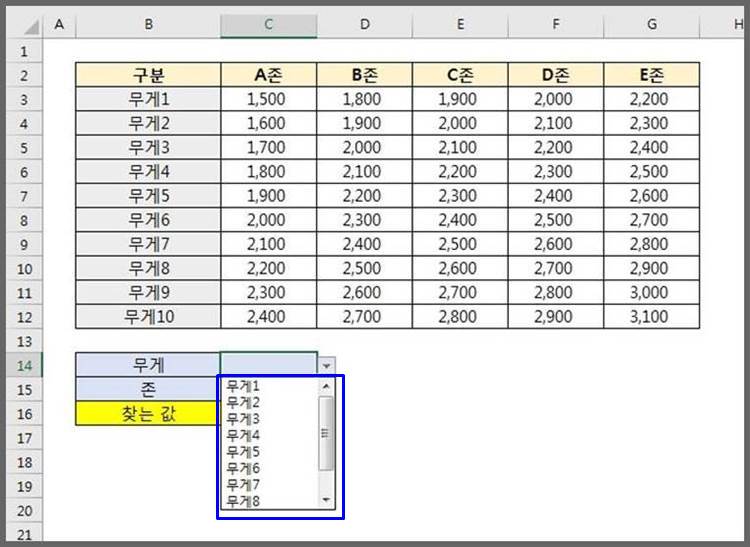Image resolution: width=750 pixels, height=547 pixels.
Task: Select row 14 header
Action: (24, 366)
